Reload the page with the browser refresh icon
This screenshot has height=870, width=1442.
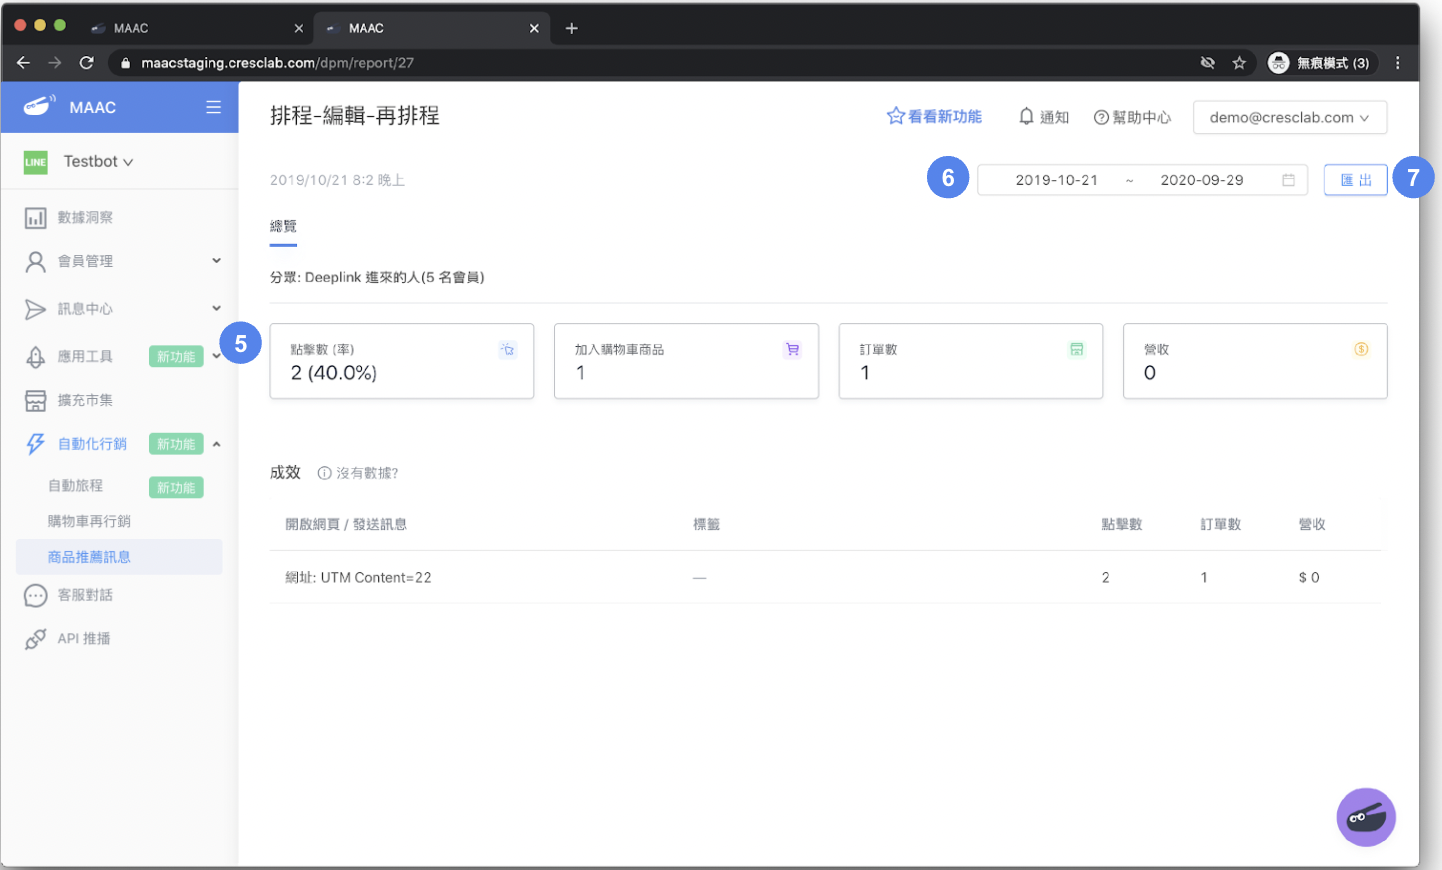click(x=87, y=62)
